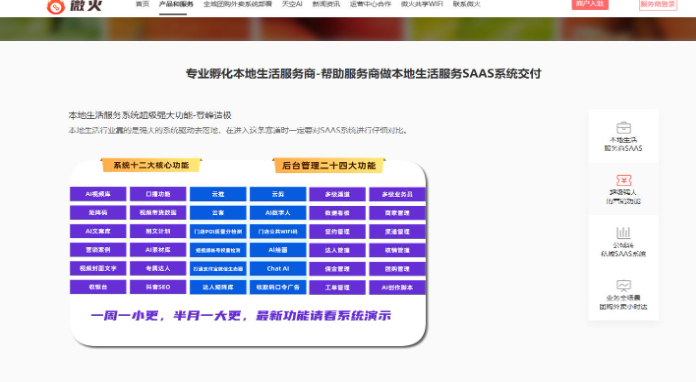The height and width of the screenshot is (382, 696).
Task: Go to the 首页 nav item
Action: (x=142, y=4)
